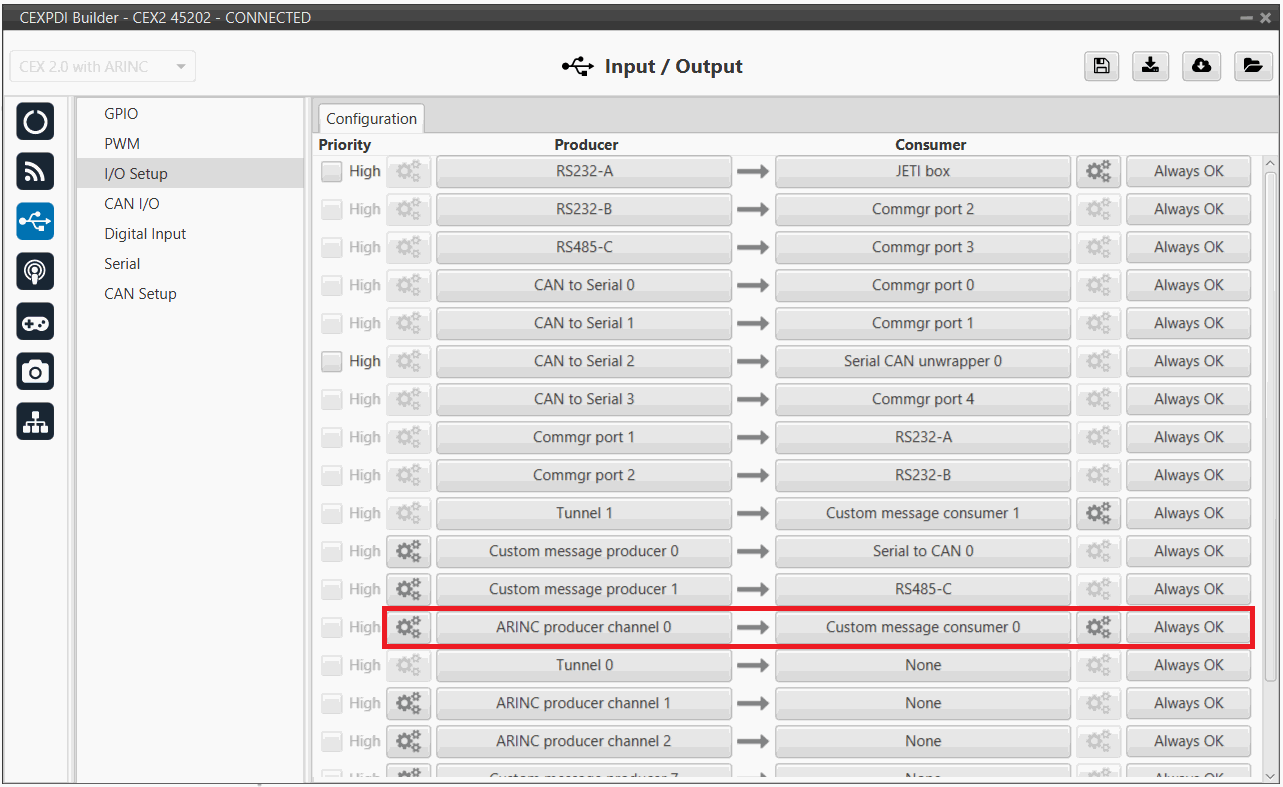Screen dimensions: 1283x787
Task: Select the gamepad icon in sidebar
Action: point(35,322)
